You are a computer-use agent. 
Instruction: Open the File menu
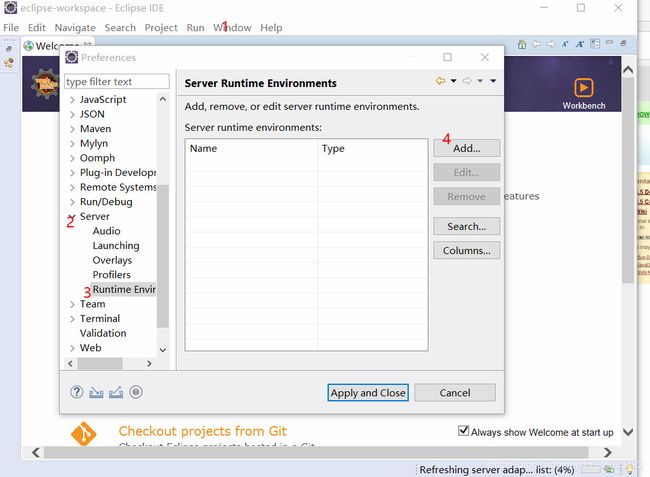click(x=11, y=28)
